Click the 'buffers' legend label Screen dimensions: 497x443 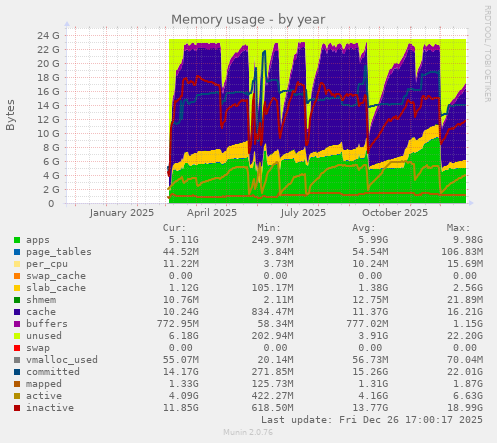[x=47, y=324]
